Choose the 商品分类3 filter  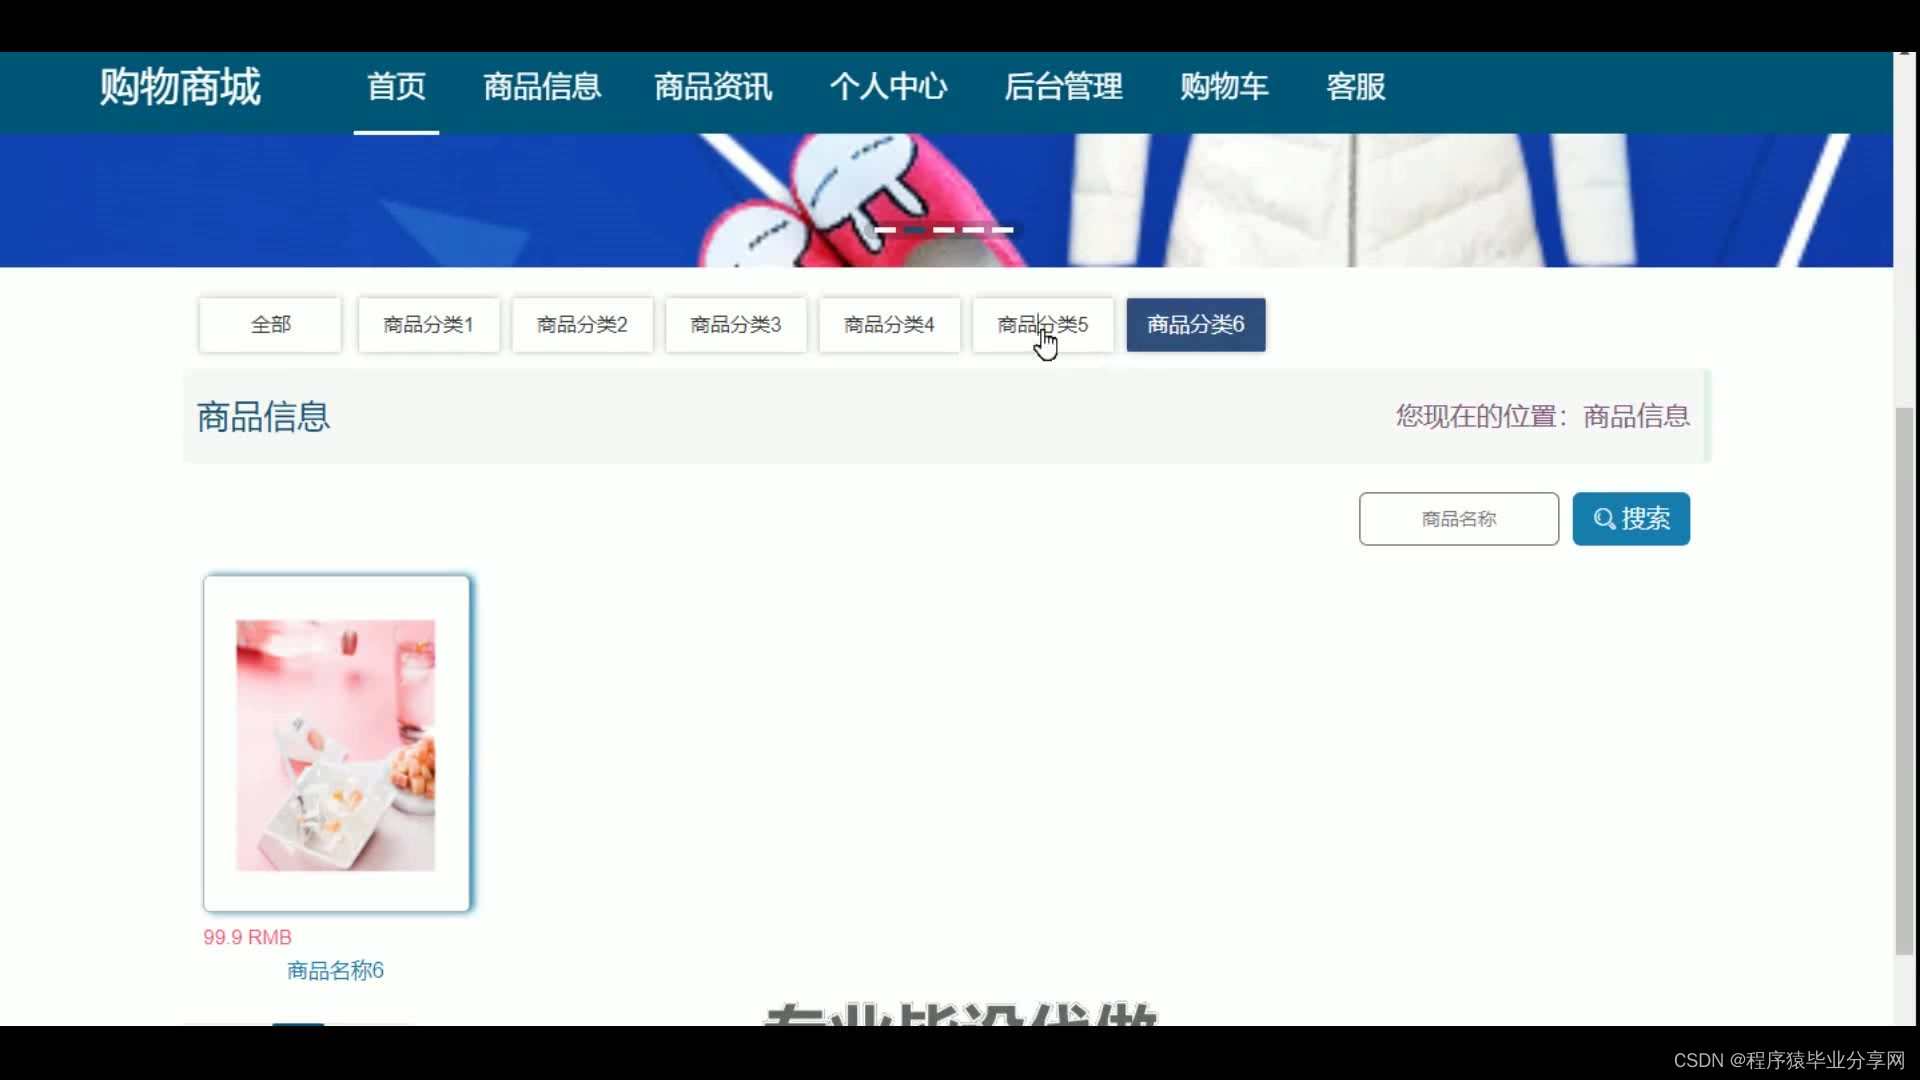click(x=735, y=325)
